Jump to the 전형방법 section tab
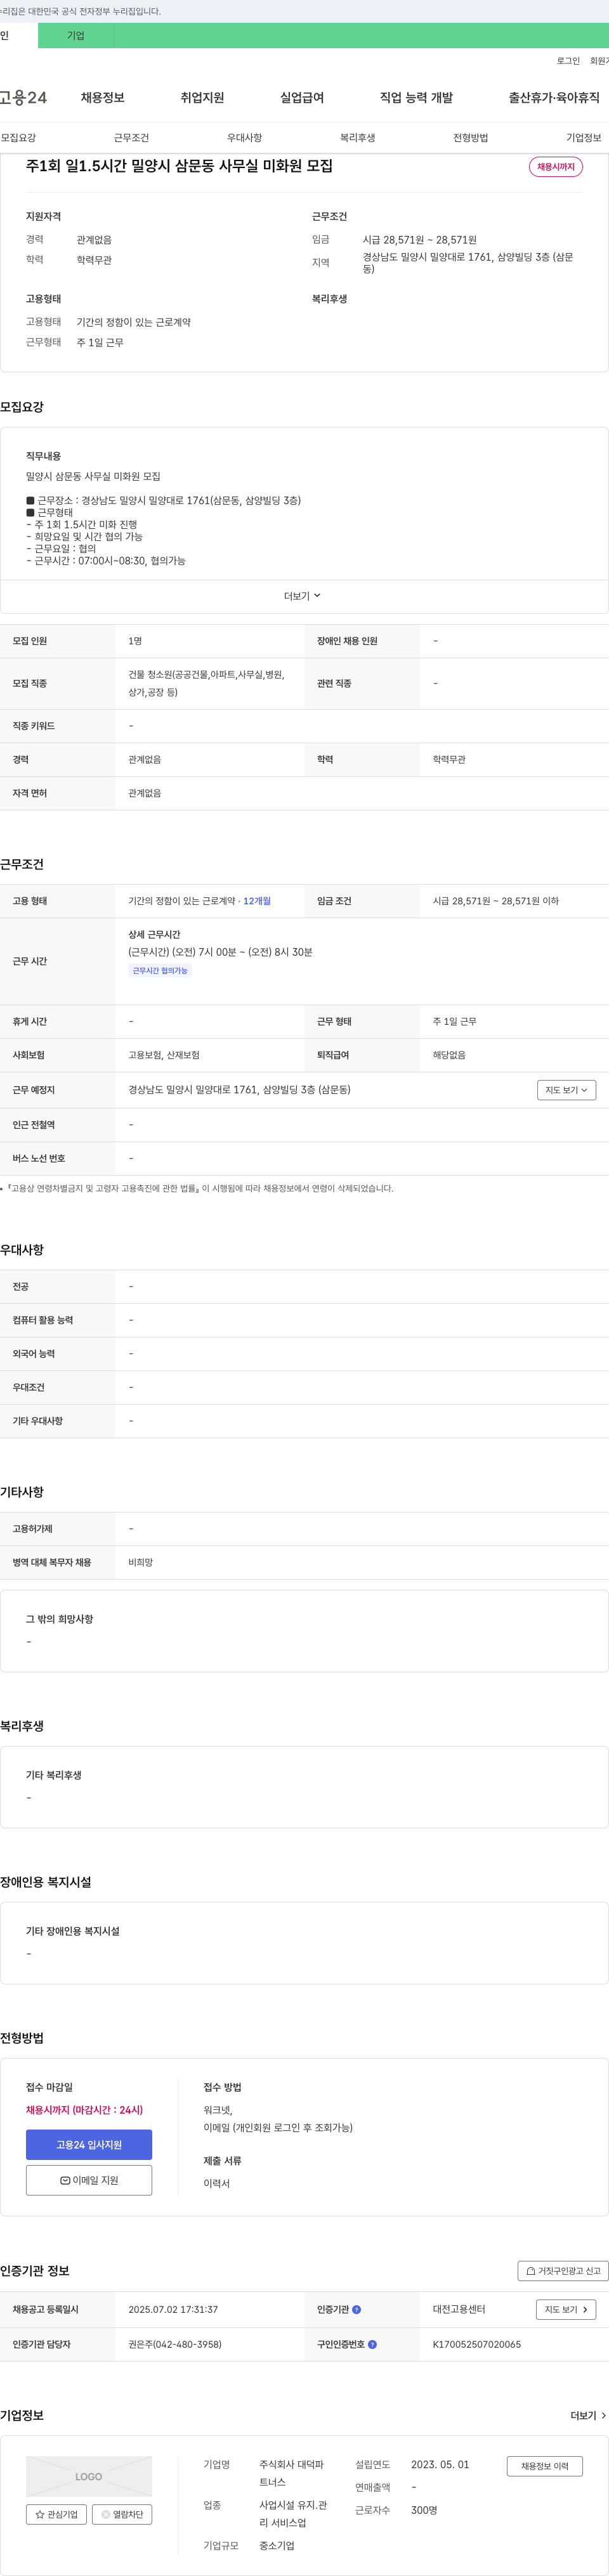Viewport: 609px width, 2576px height. [470, 138]
